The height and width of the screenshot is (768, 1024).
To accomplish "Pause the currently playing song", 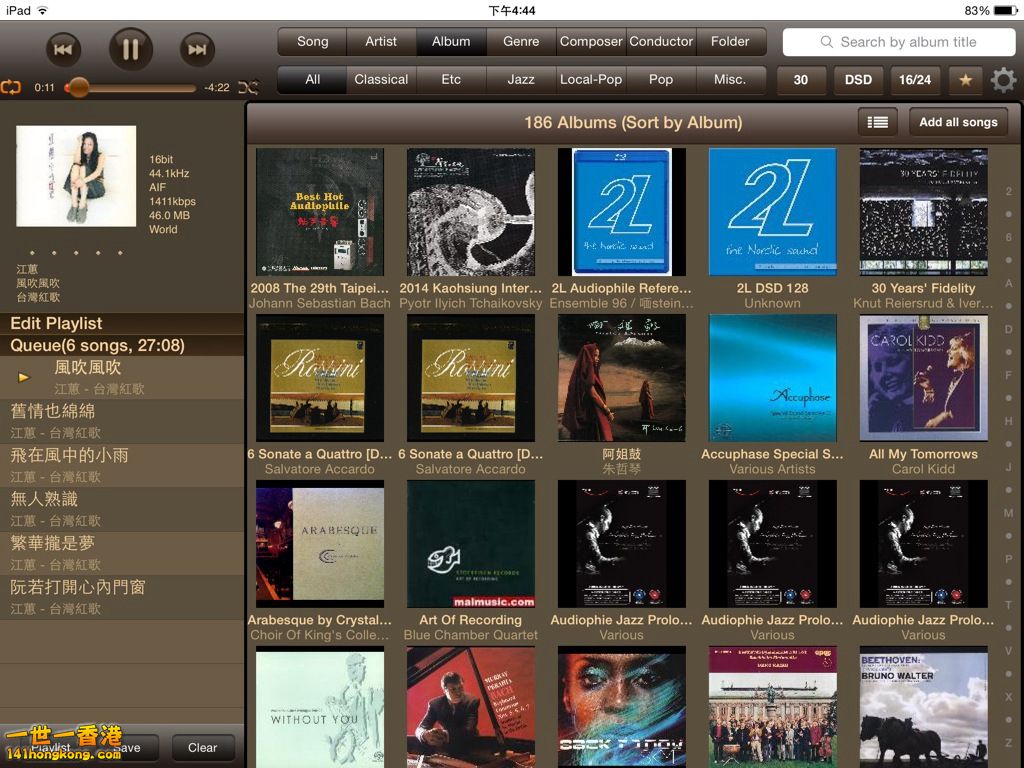I will (131, 48).
